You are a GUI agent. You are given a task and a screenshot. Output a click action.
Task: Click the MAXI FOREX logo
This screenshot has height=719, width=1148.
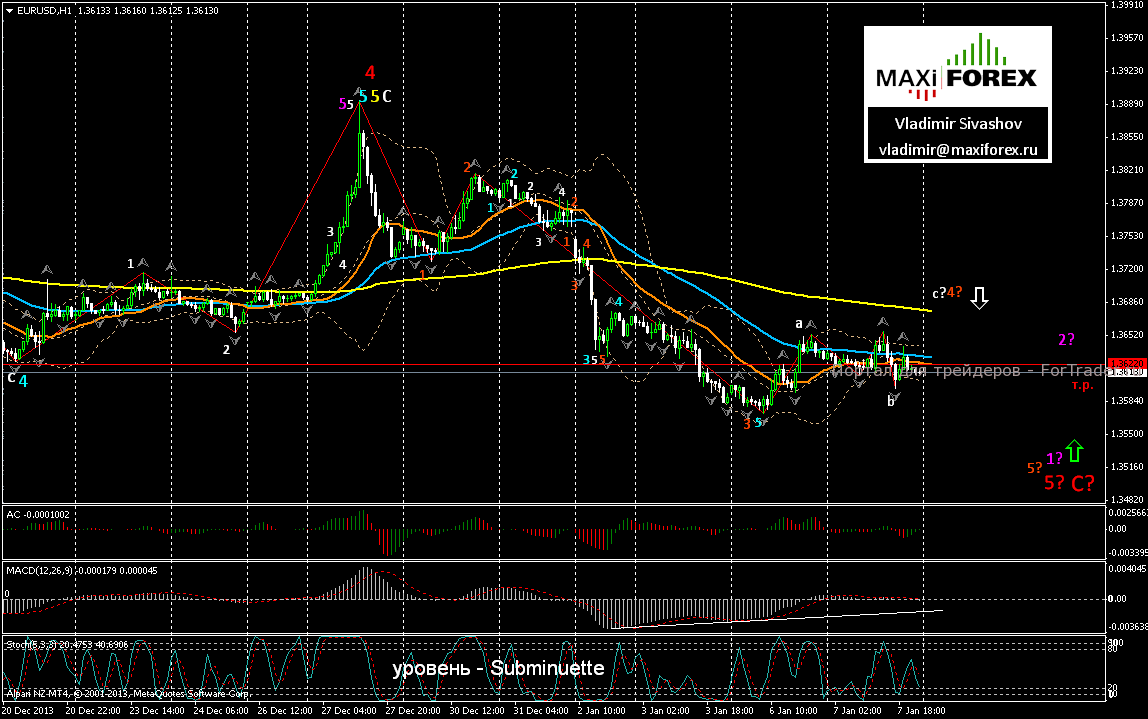tap(957, 68)
